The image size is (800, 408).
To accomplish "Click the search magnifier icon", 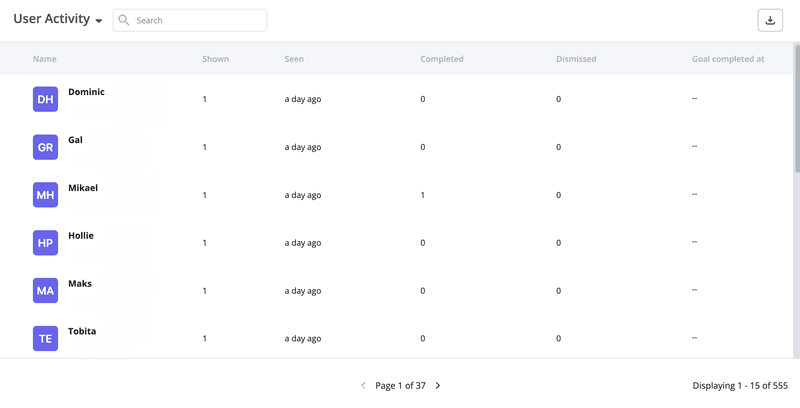I will point(123,20).
